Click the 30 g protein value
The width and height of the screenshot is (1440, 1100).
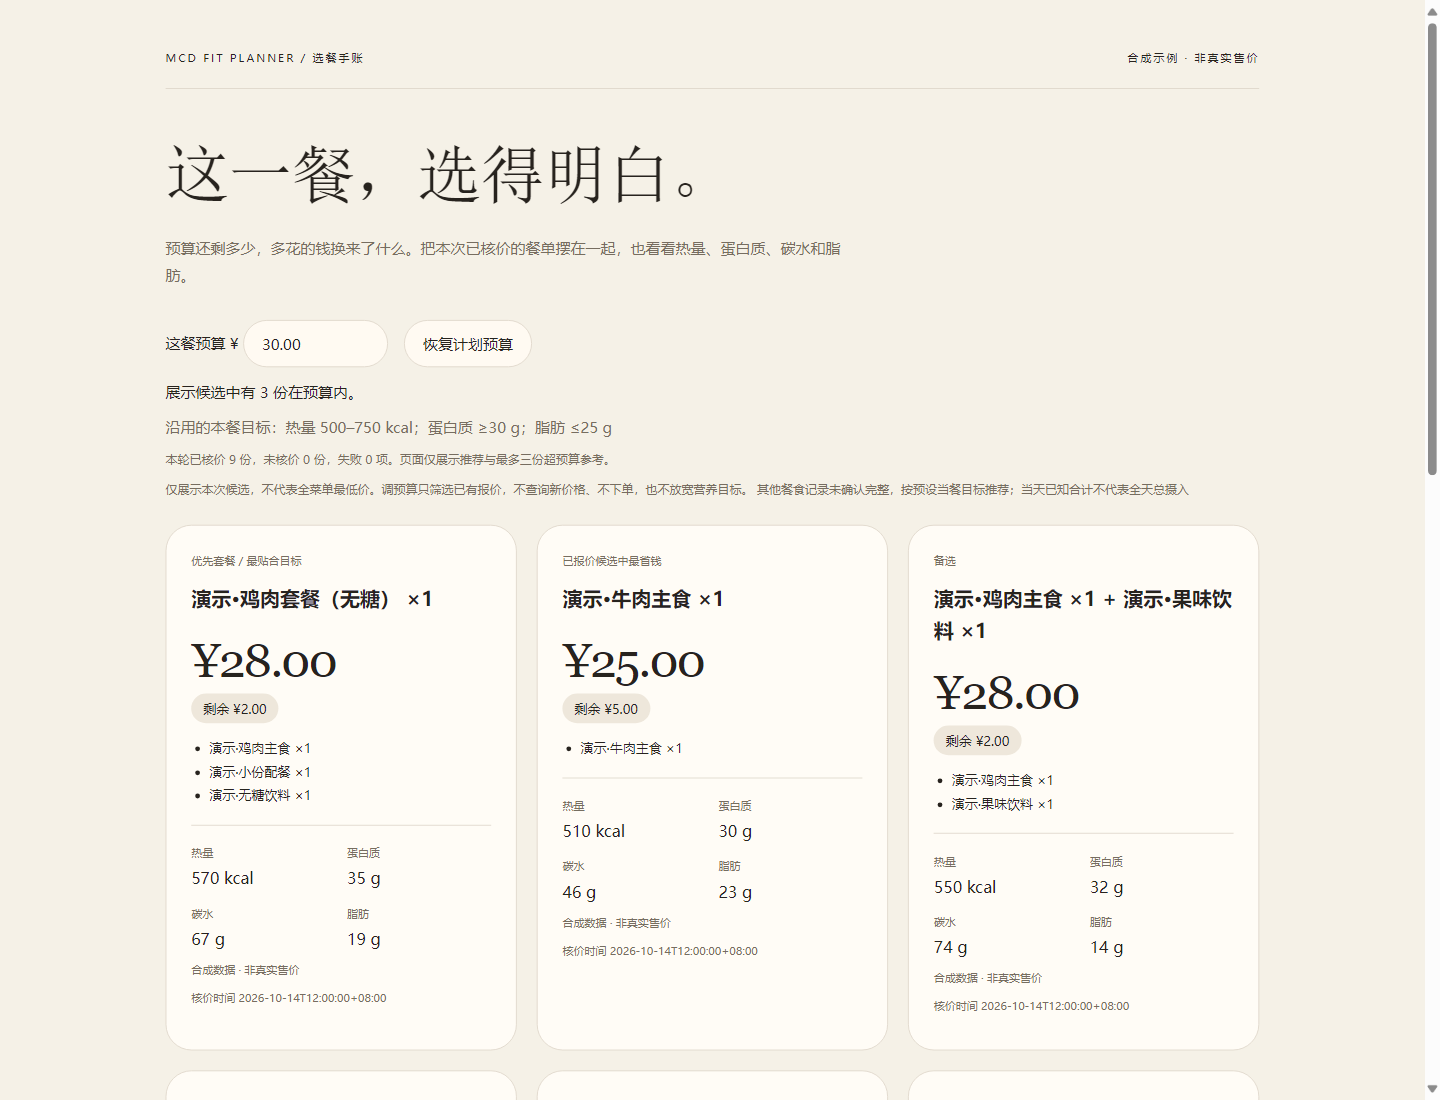[x=735, y=831]
